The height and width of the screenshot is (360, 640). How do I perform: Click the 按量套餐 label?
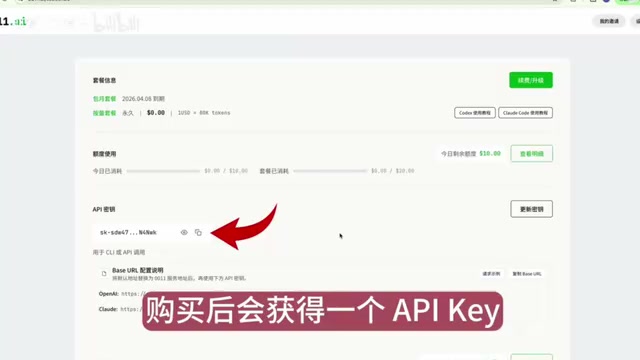pos(104,113)
